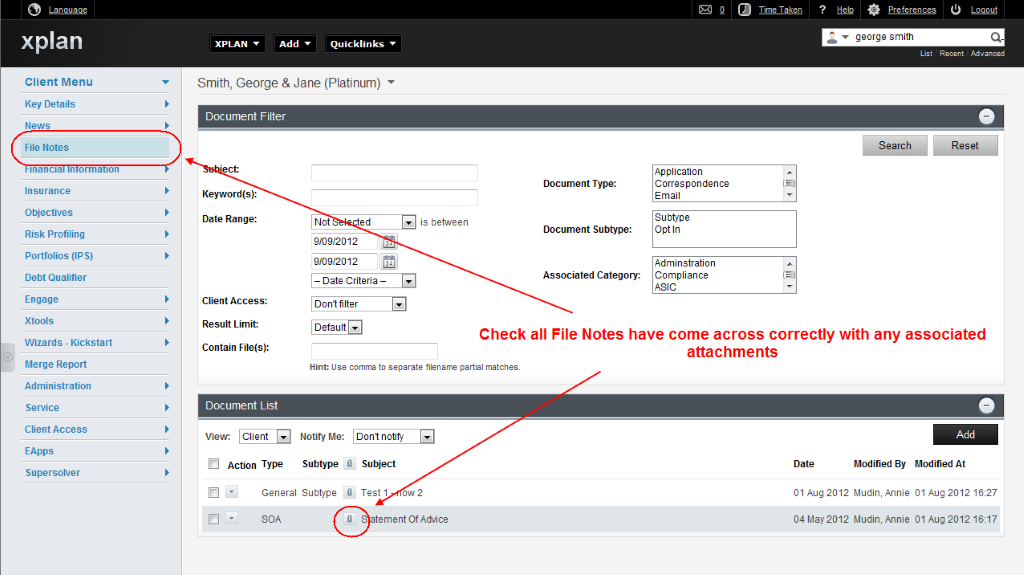Open Date Range Not Selected dropdown
The width and height of the screenshot is (1024, 575).
tap(363, 222)
